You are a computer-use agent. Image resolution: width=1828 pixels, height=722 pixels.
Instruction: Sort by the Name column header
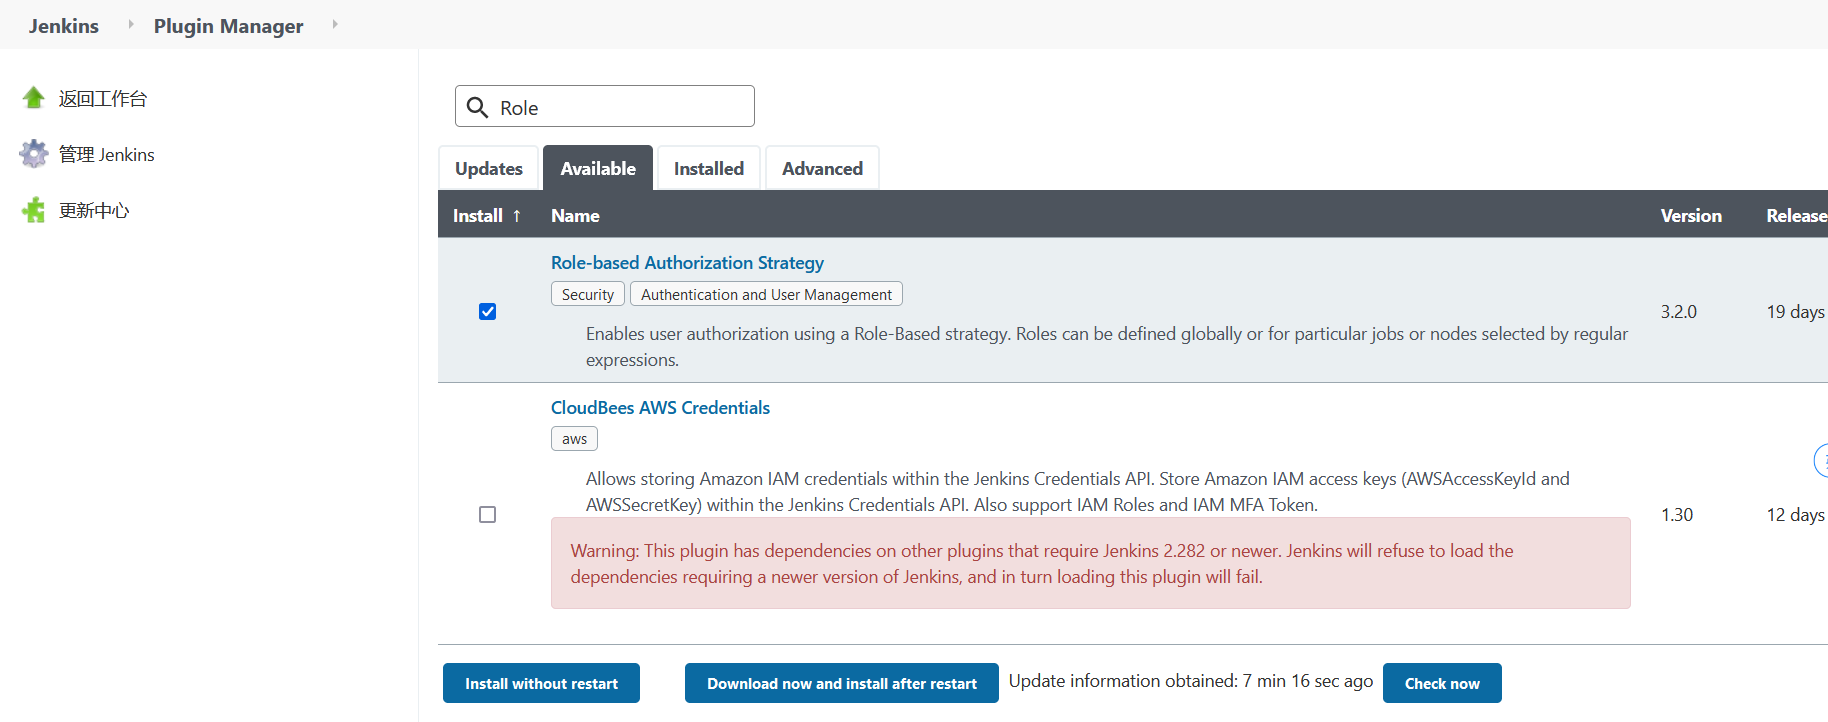coord(575,216)
